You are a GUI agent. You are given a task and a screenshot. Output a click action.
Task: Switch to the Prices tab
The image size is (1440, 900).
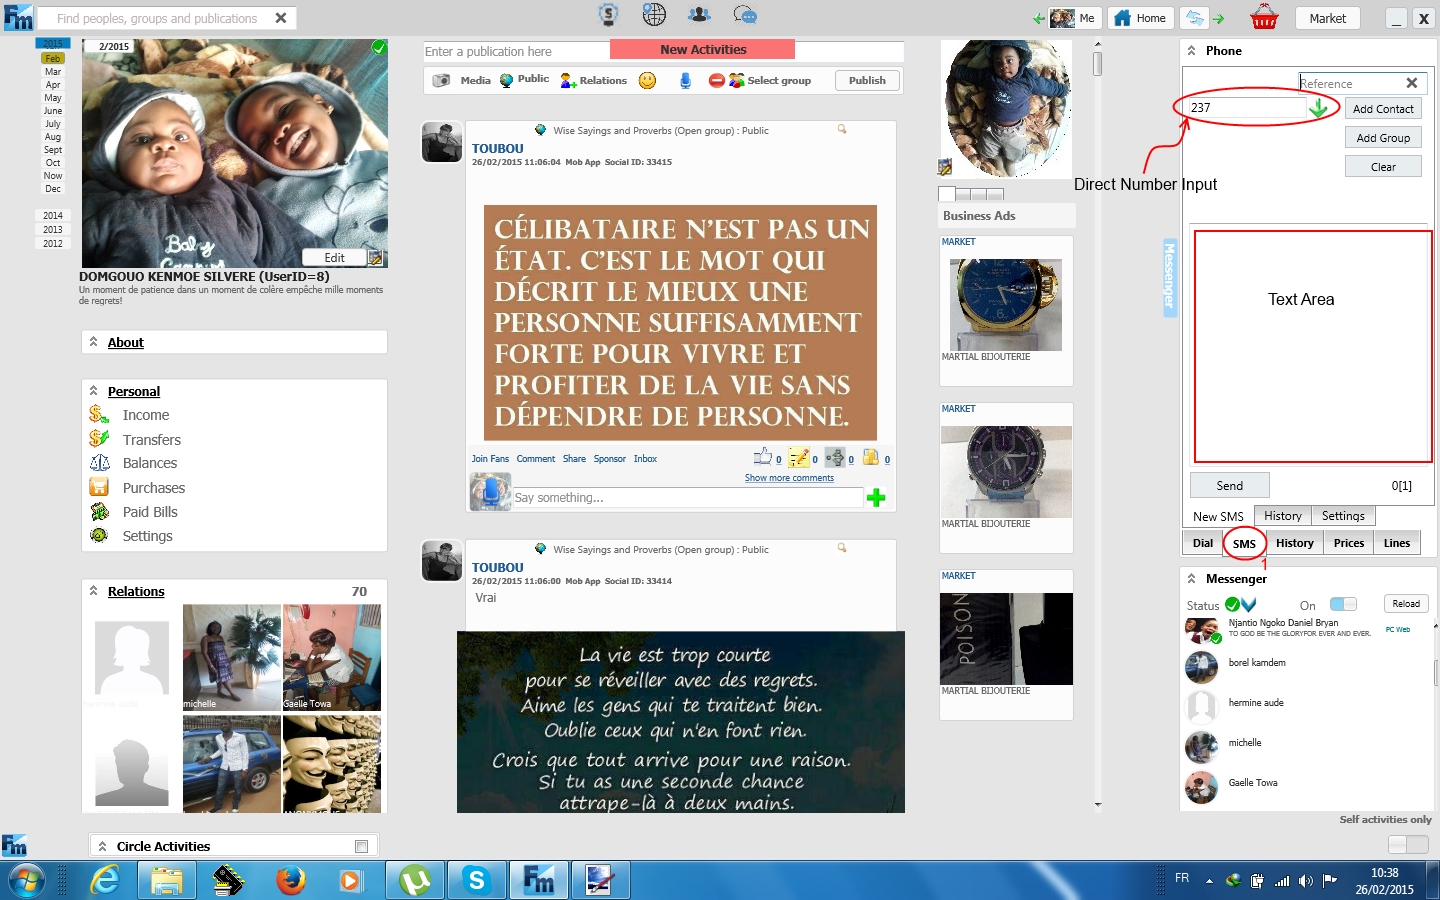pos(1348,543)
